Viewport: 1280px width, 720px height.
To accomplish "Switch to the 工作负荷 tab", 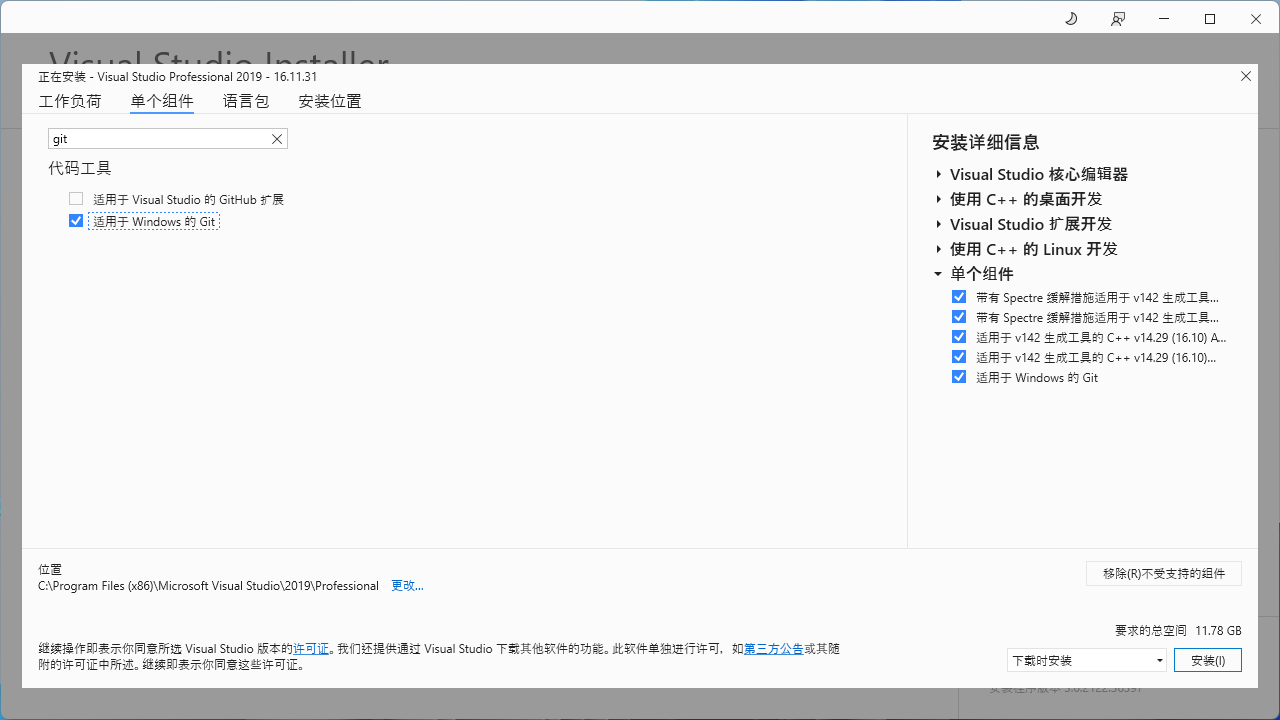I will coord(70,101).
